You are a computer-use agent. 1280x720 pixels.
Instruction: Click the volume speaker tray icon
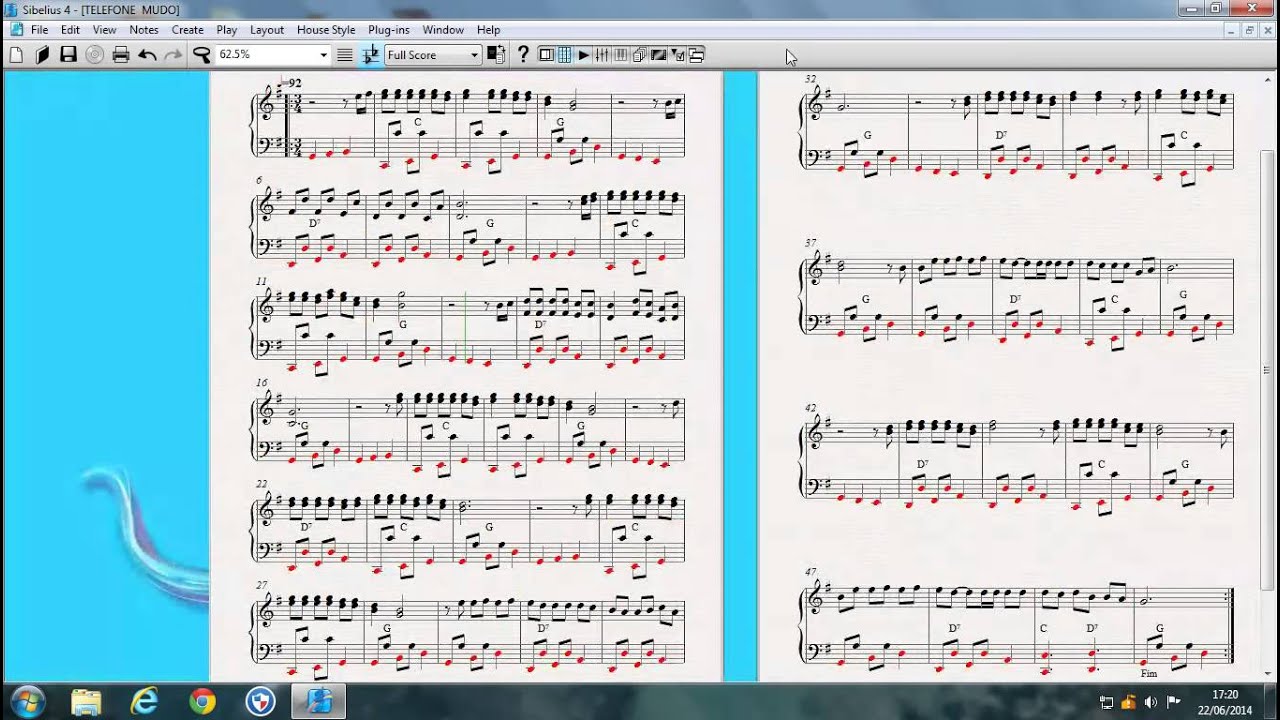[1151, 702]
